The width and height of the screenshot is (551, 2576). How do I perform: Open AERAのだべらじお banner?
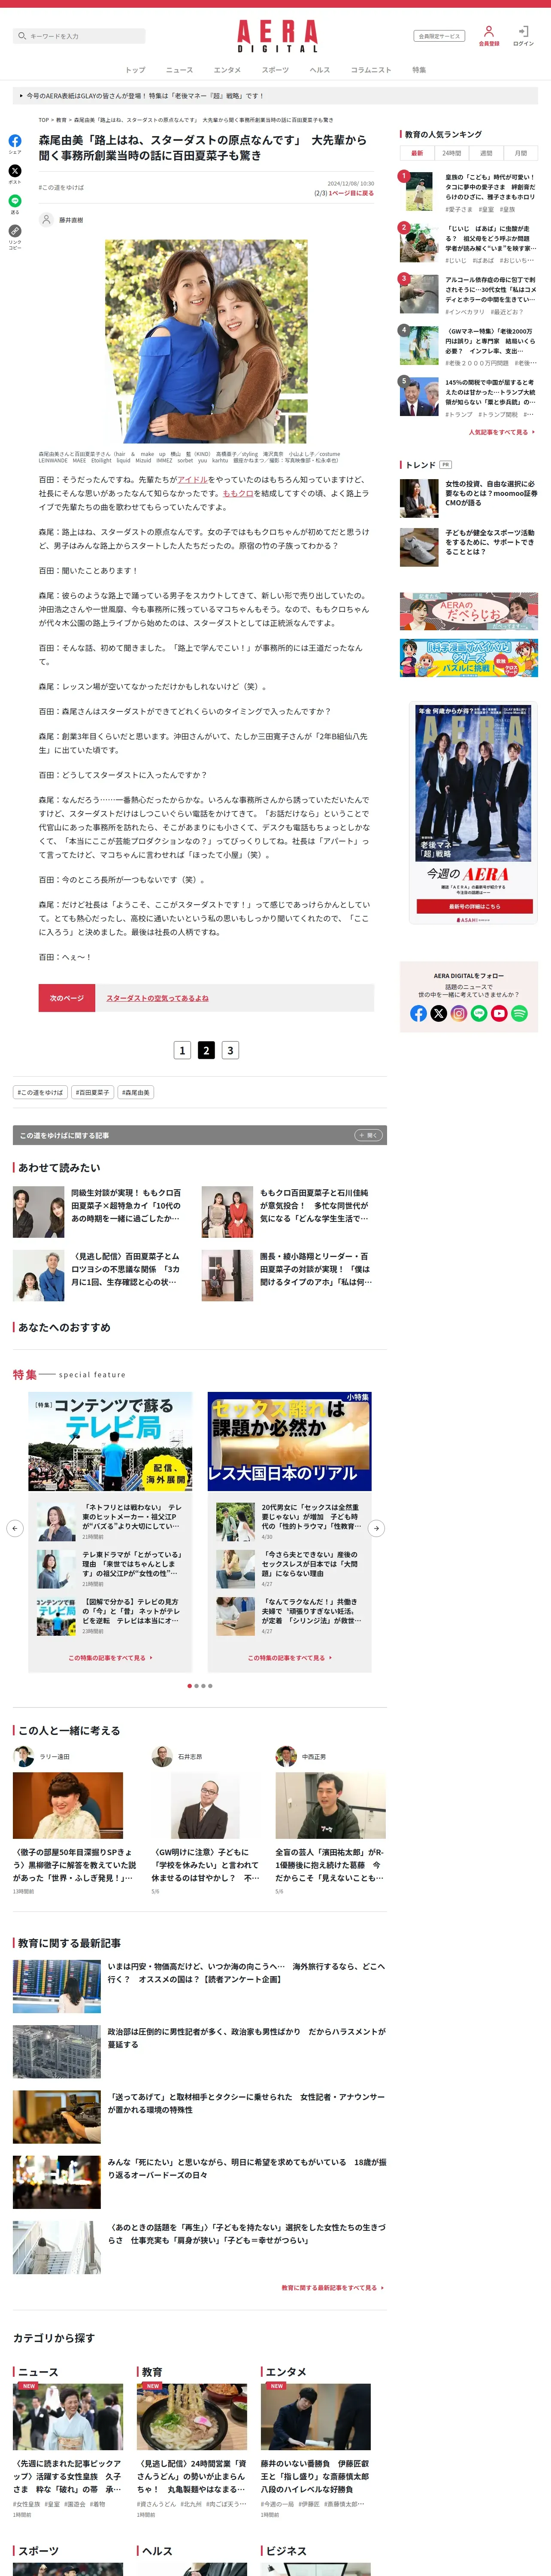[469, 611]
